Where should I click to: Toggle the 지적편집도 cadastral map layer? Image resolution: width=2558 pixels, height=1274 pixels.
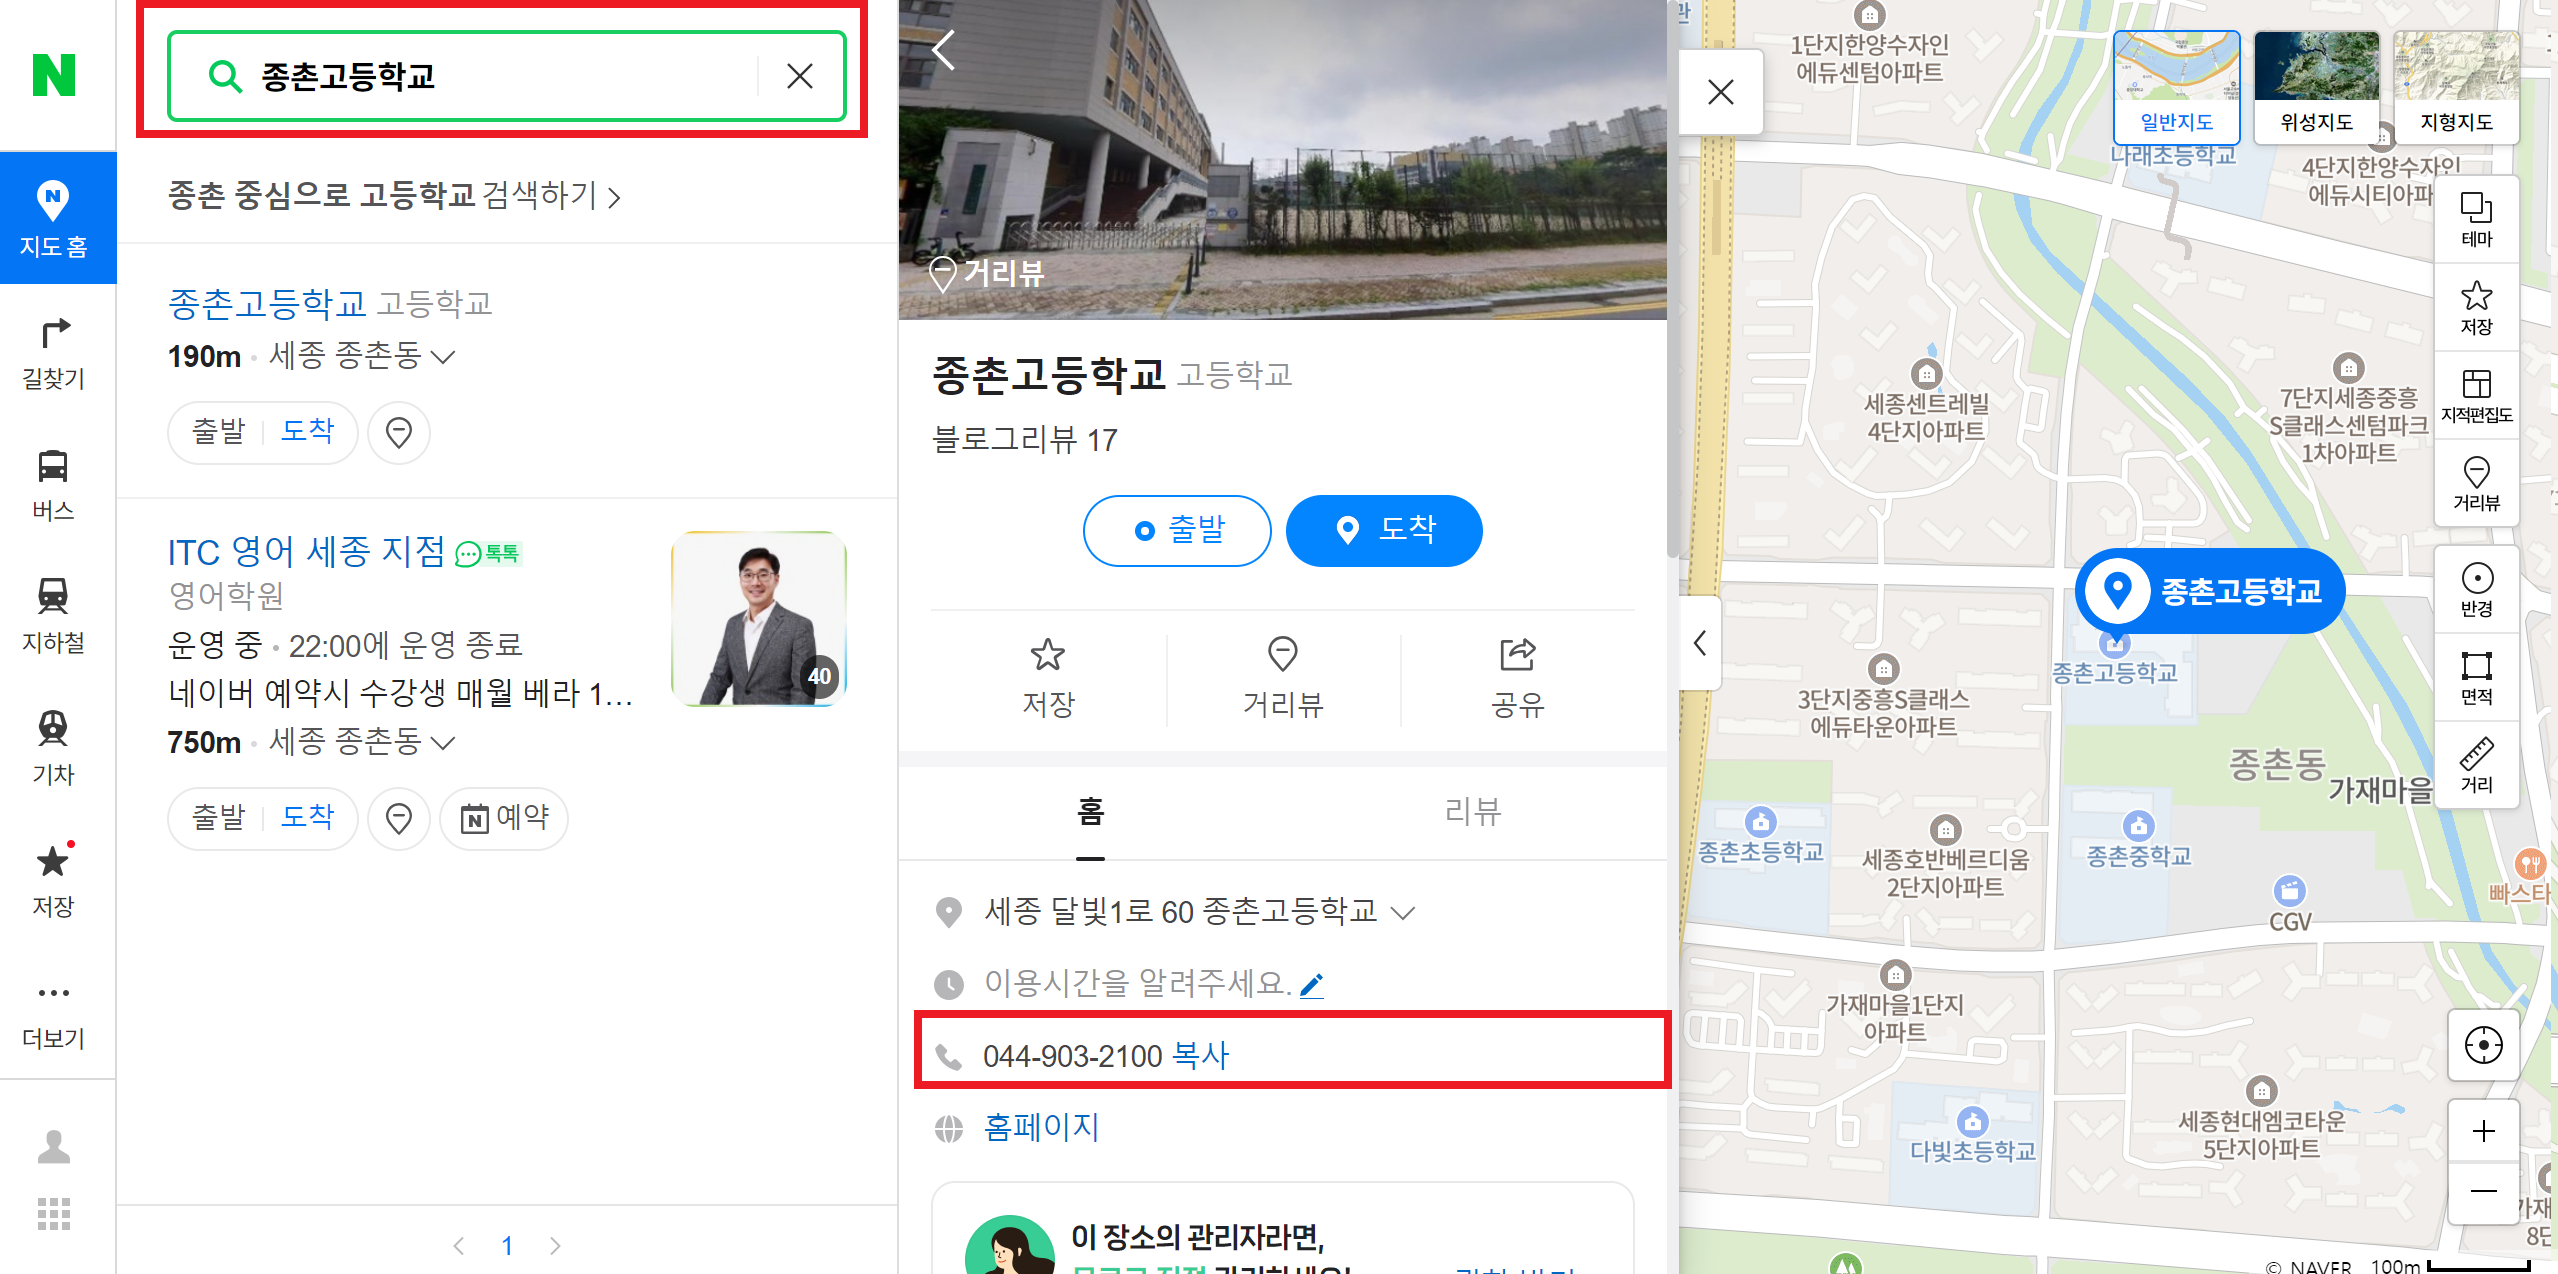2476,395
